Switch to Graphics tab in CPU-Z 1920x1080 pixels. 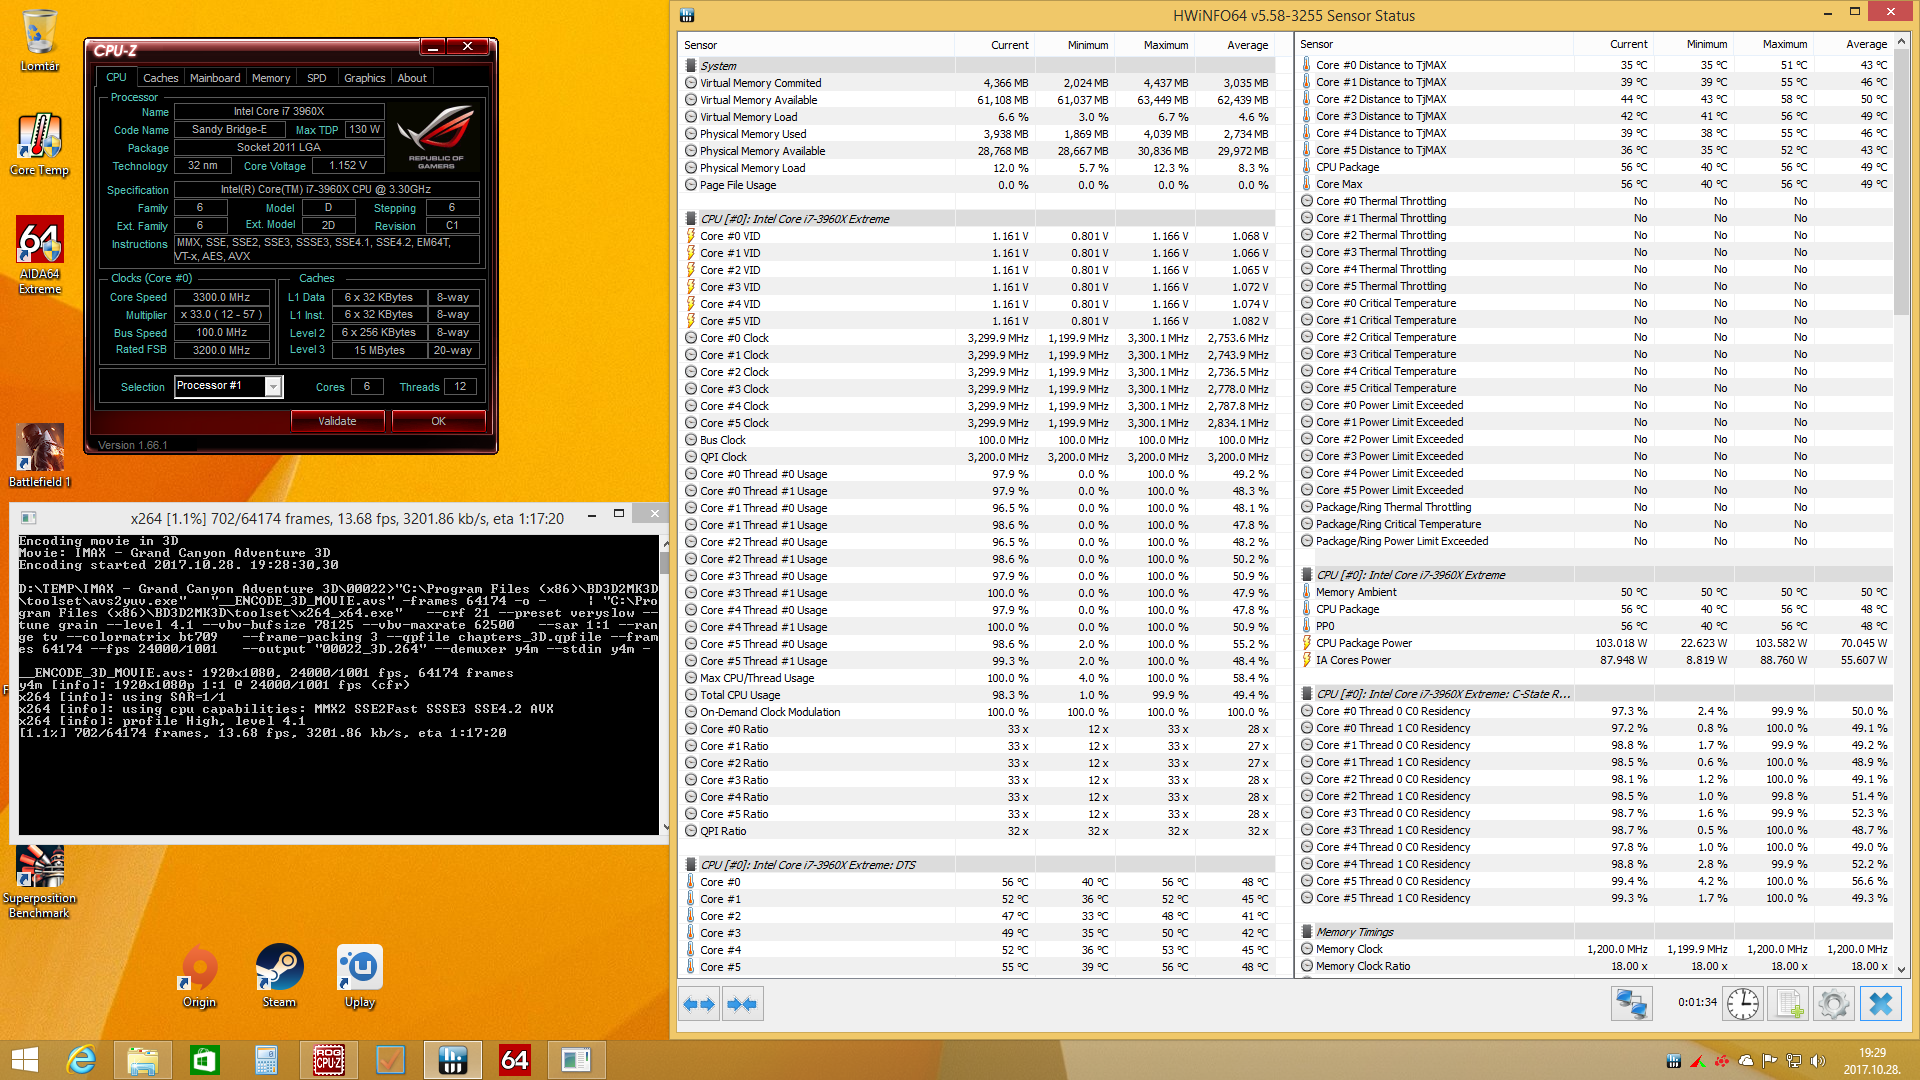(x=364, y=78)
